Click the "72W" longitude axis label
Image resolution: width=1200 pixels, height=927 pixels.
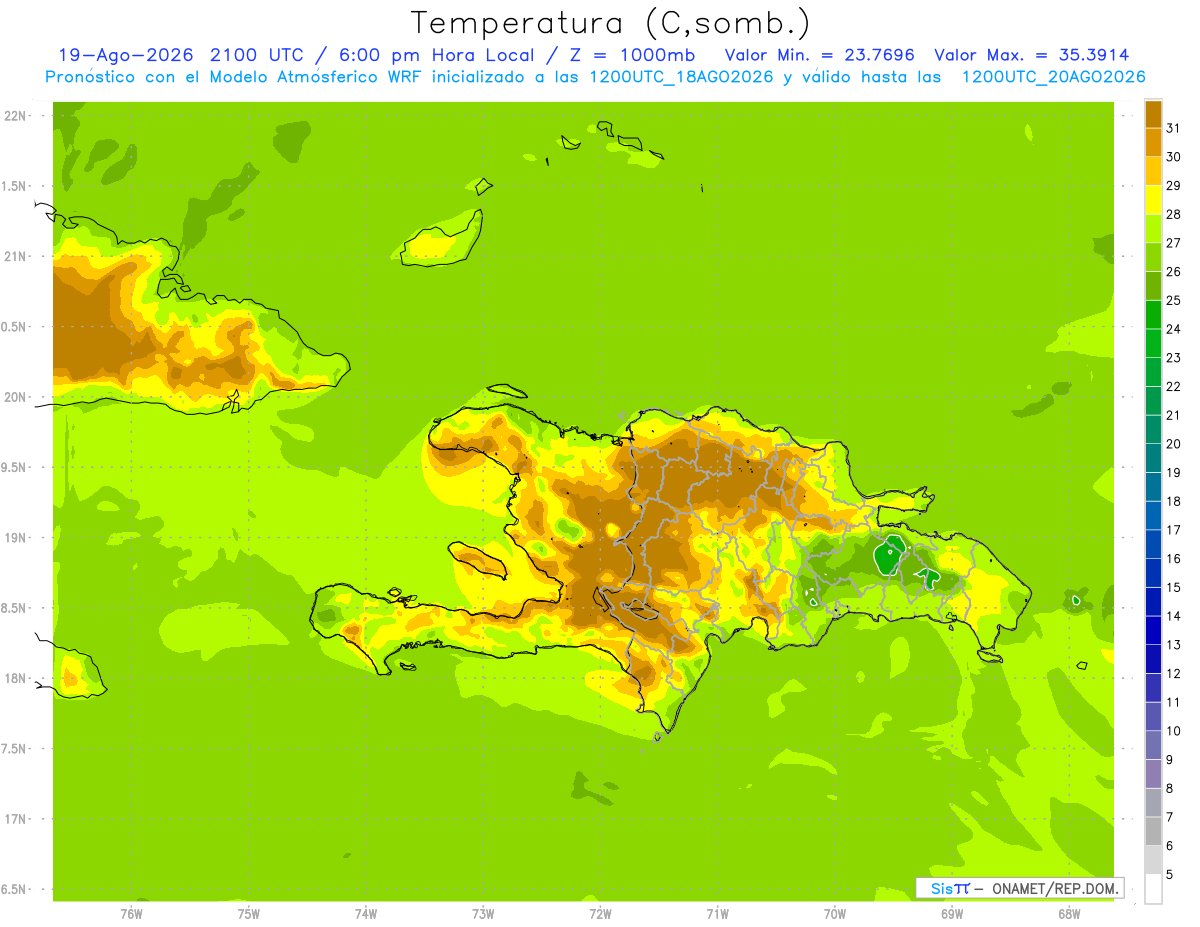point(600,914)
